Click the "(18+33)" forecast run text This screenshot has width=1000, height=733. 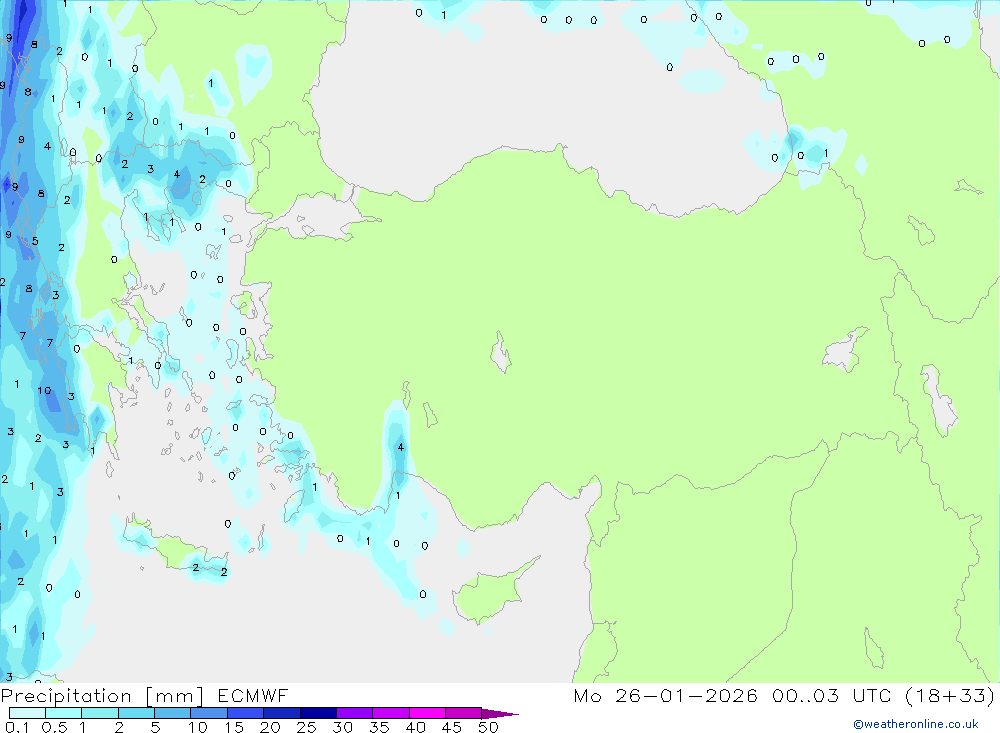[x=950, y=696]
